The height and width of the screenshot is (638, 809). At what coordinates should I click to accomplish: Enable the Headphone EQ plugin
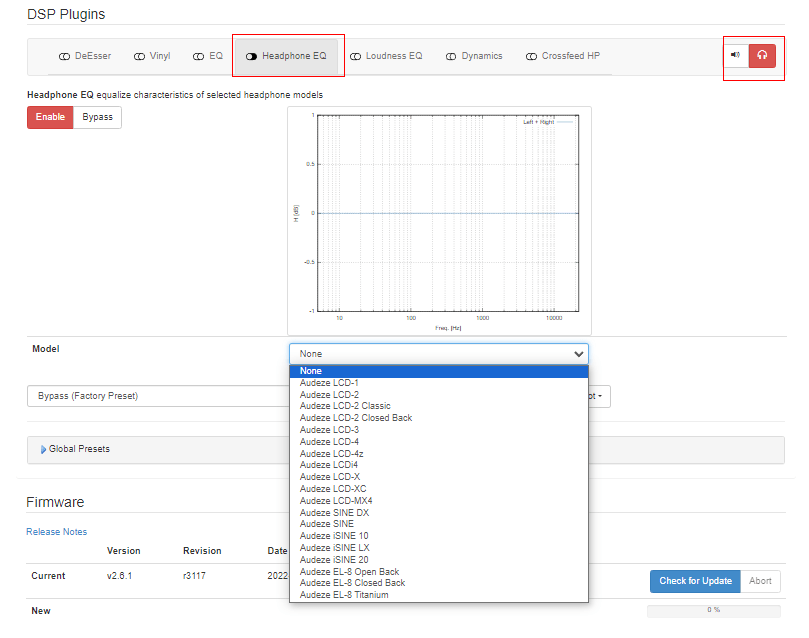click(50, 117)
